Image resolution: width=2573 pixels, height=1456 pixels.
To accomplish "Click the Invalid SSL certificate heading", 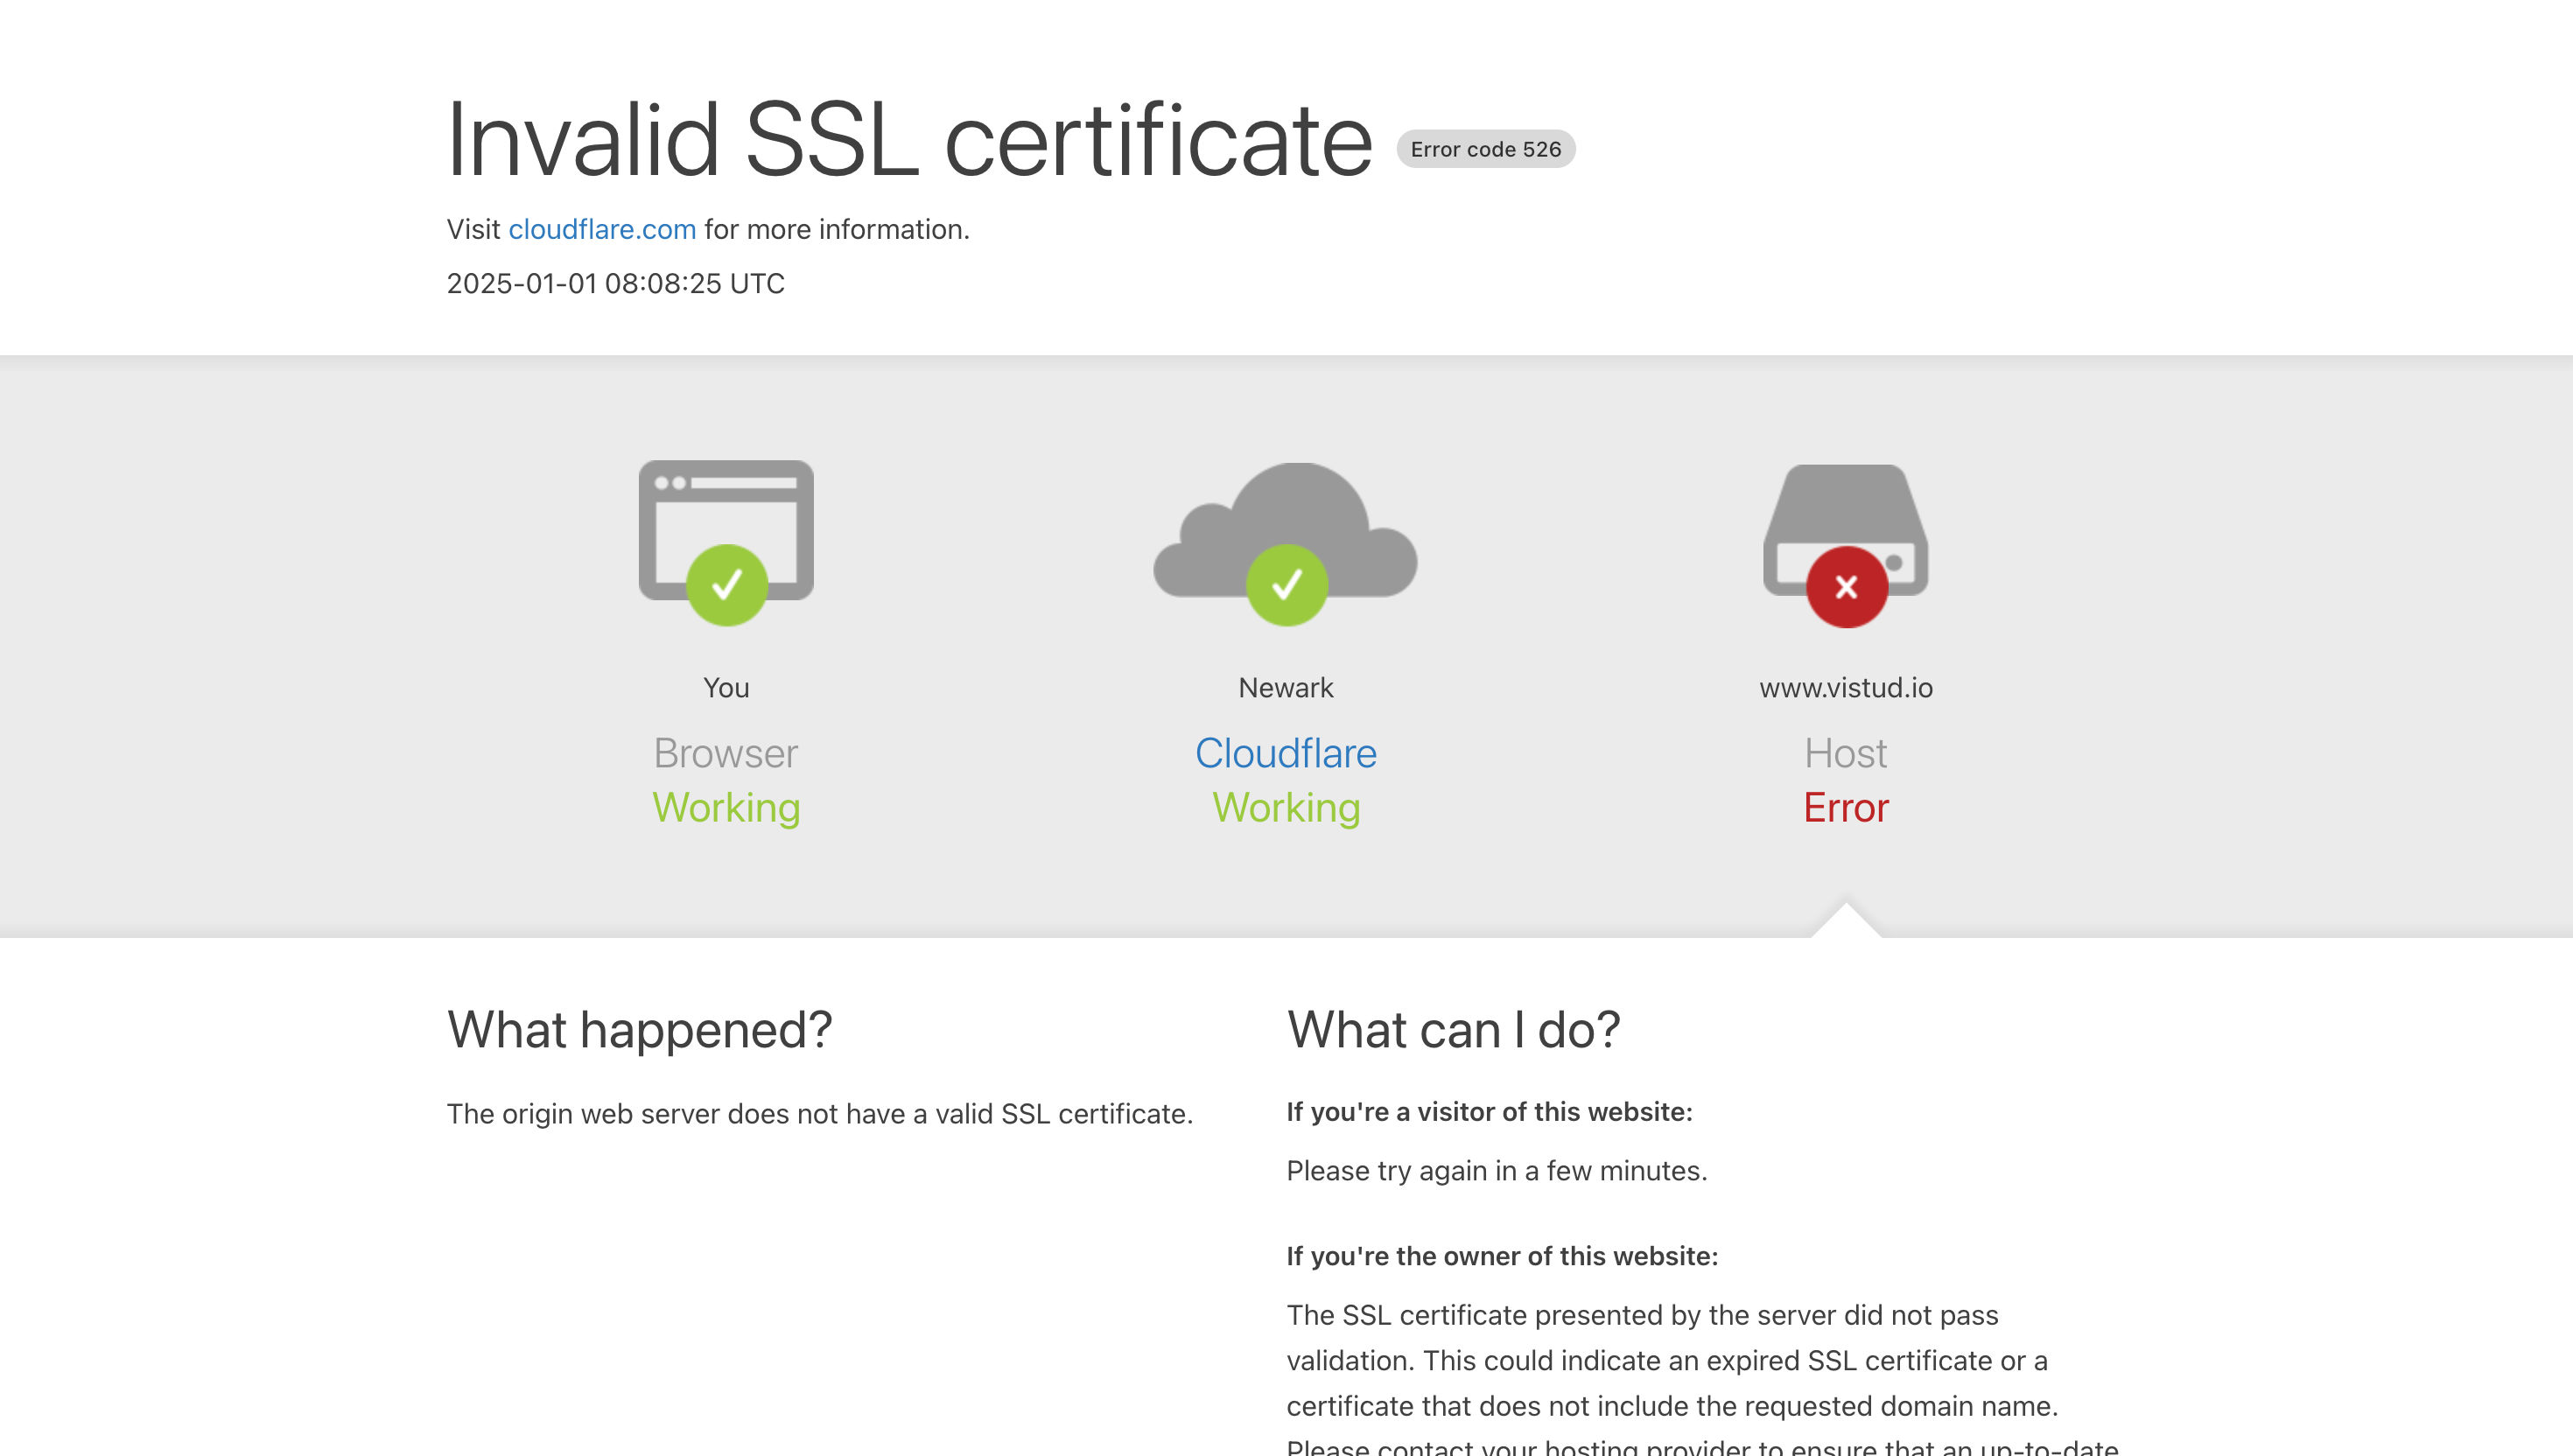I will 910,141.
